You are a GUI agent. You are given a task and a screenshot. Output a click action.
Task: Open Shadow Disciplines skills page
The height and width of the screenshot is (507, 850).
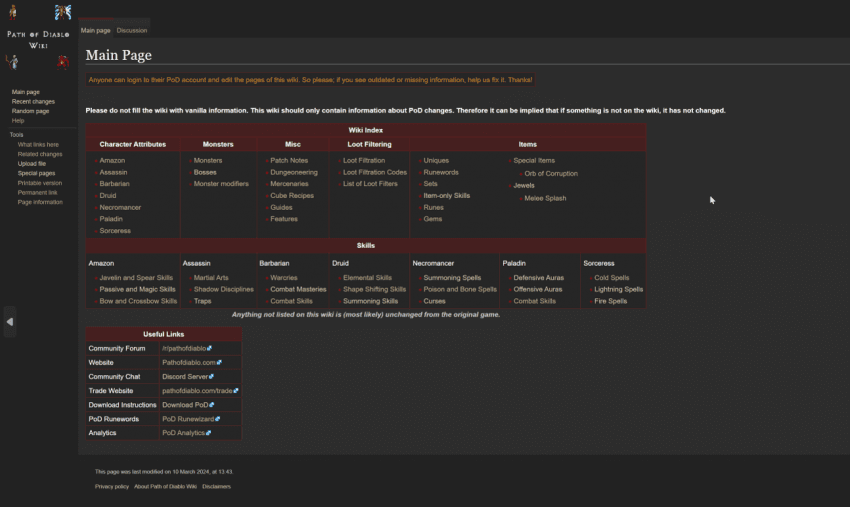[x=223, y=290]
